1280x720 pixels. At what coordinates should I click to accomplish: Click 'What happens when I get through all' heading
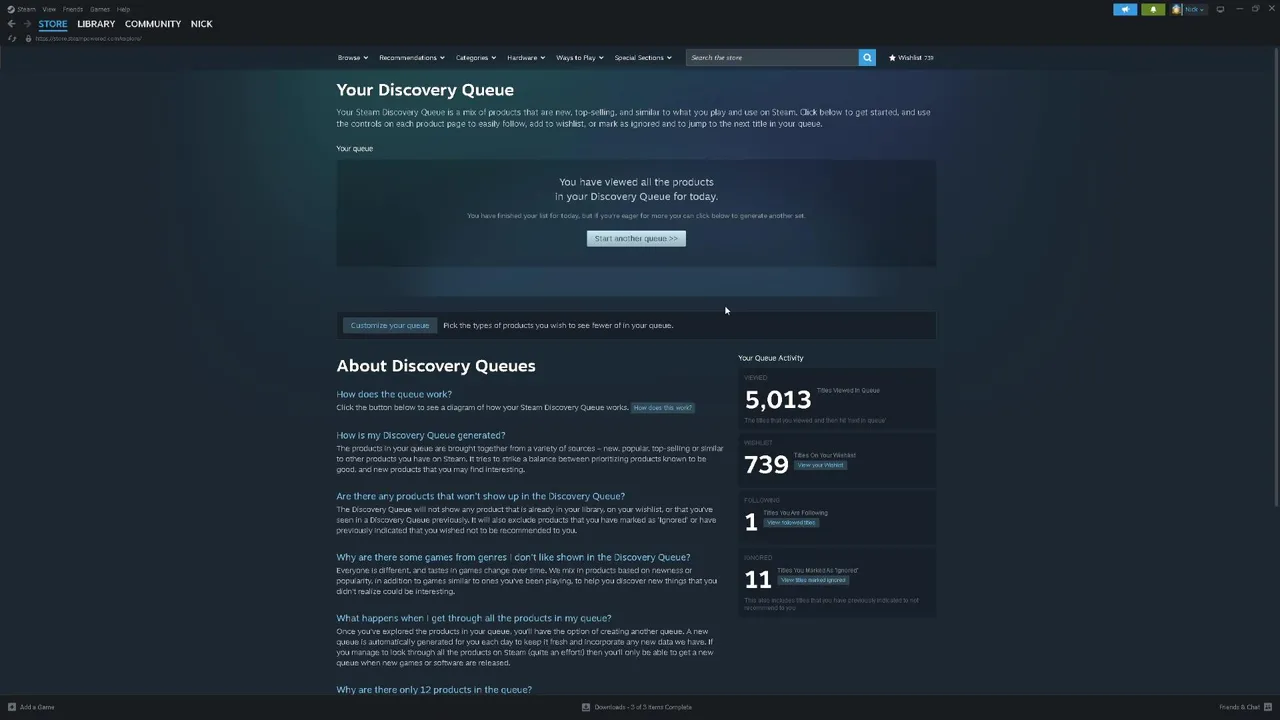click(474, 618)
